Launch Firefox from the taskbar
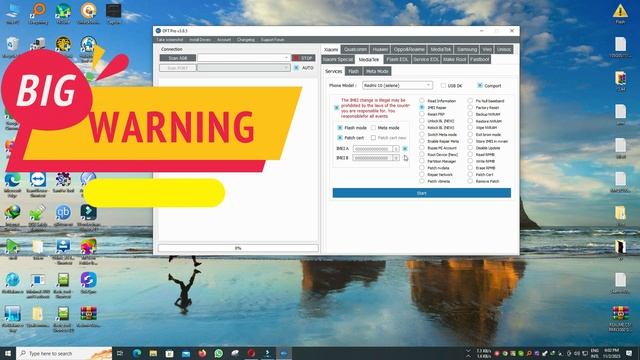The height and width of the screenshot is (360, 640). point(202,353)
